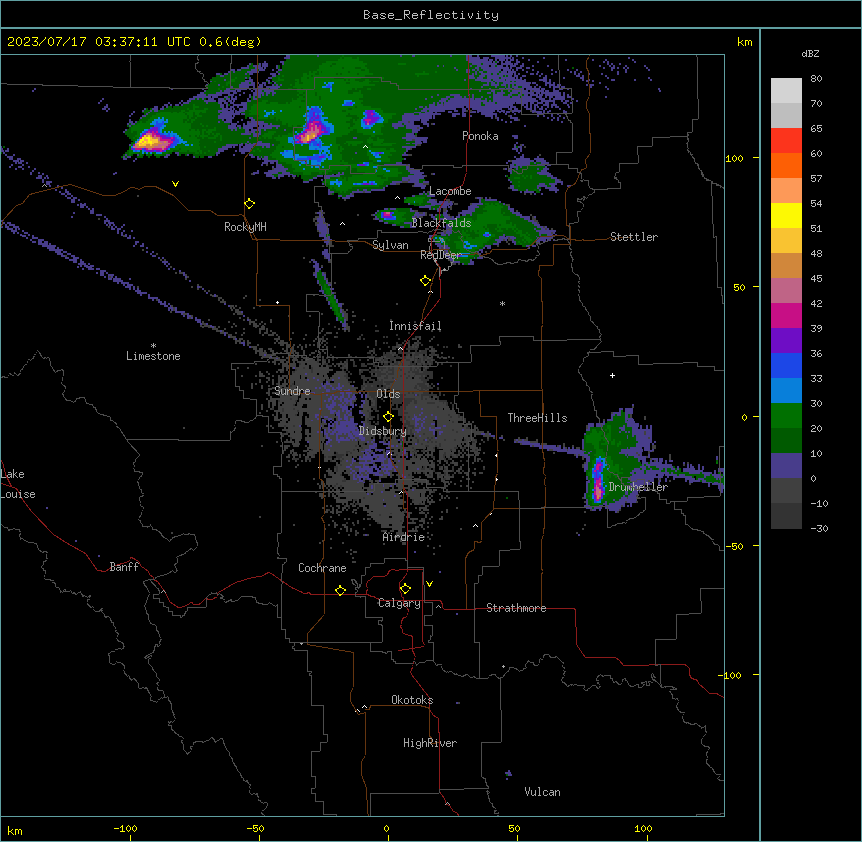Click the orange 57-60 dBZ legend swatch
Screen dimensions: 862x842
[x=786, y=165]
